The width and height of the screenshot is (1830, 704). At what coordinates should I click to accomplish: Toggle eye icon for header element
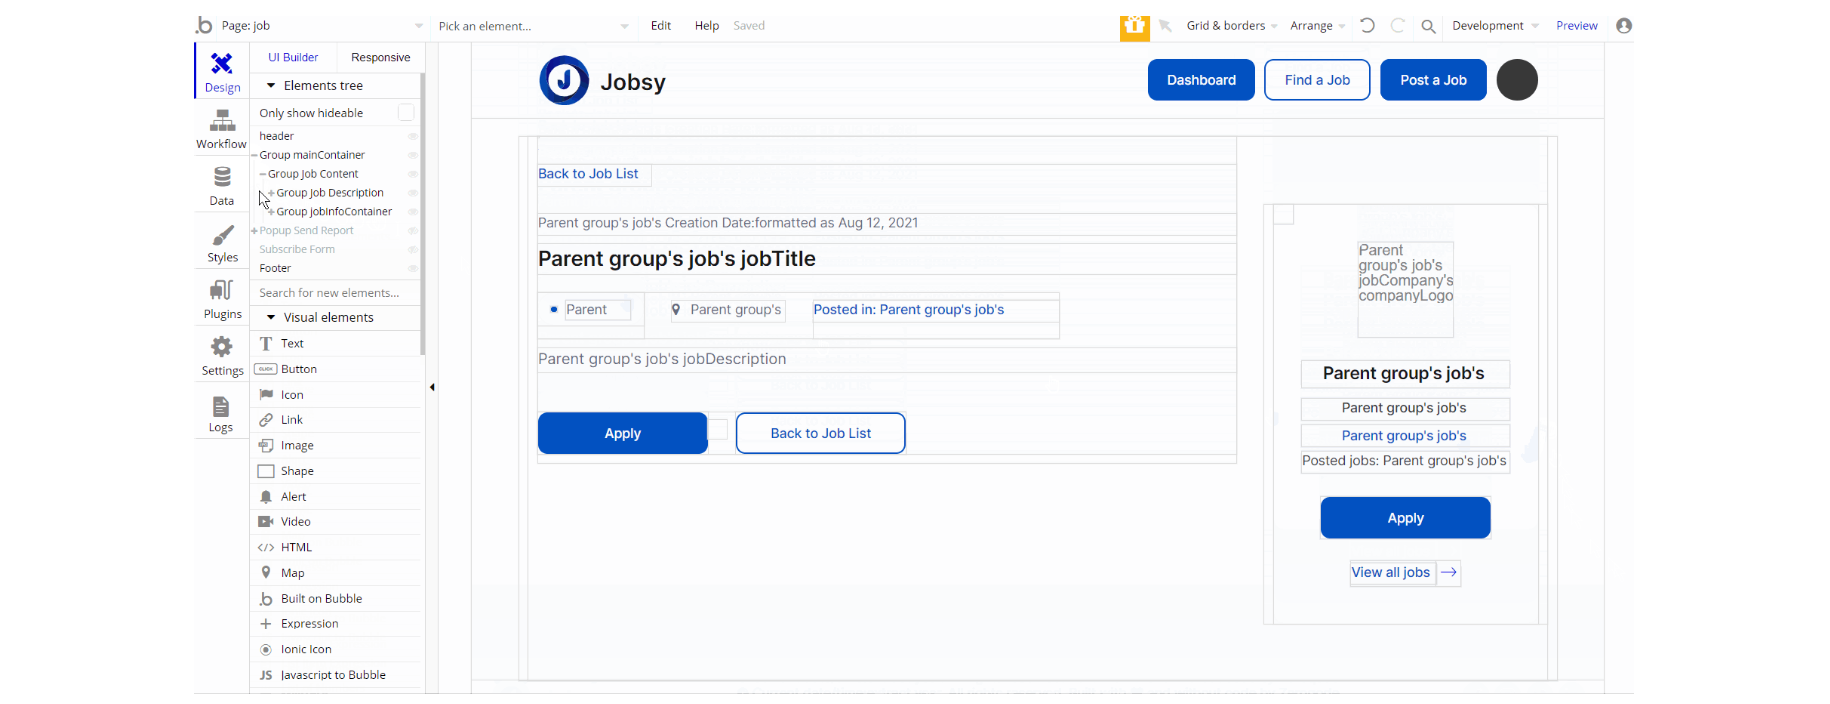[412, 136]
